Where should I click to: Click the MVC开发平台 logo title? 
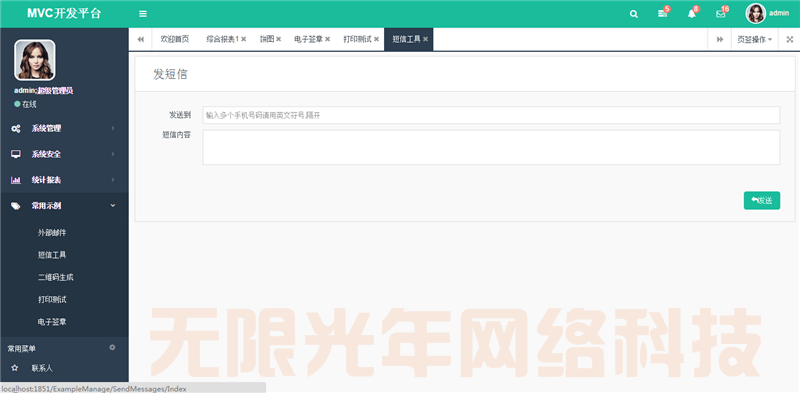click(64, 14)
